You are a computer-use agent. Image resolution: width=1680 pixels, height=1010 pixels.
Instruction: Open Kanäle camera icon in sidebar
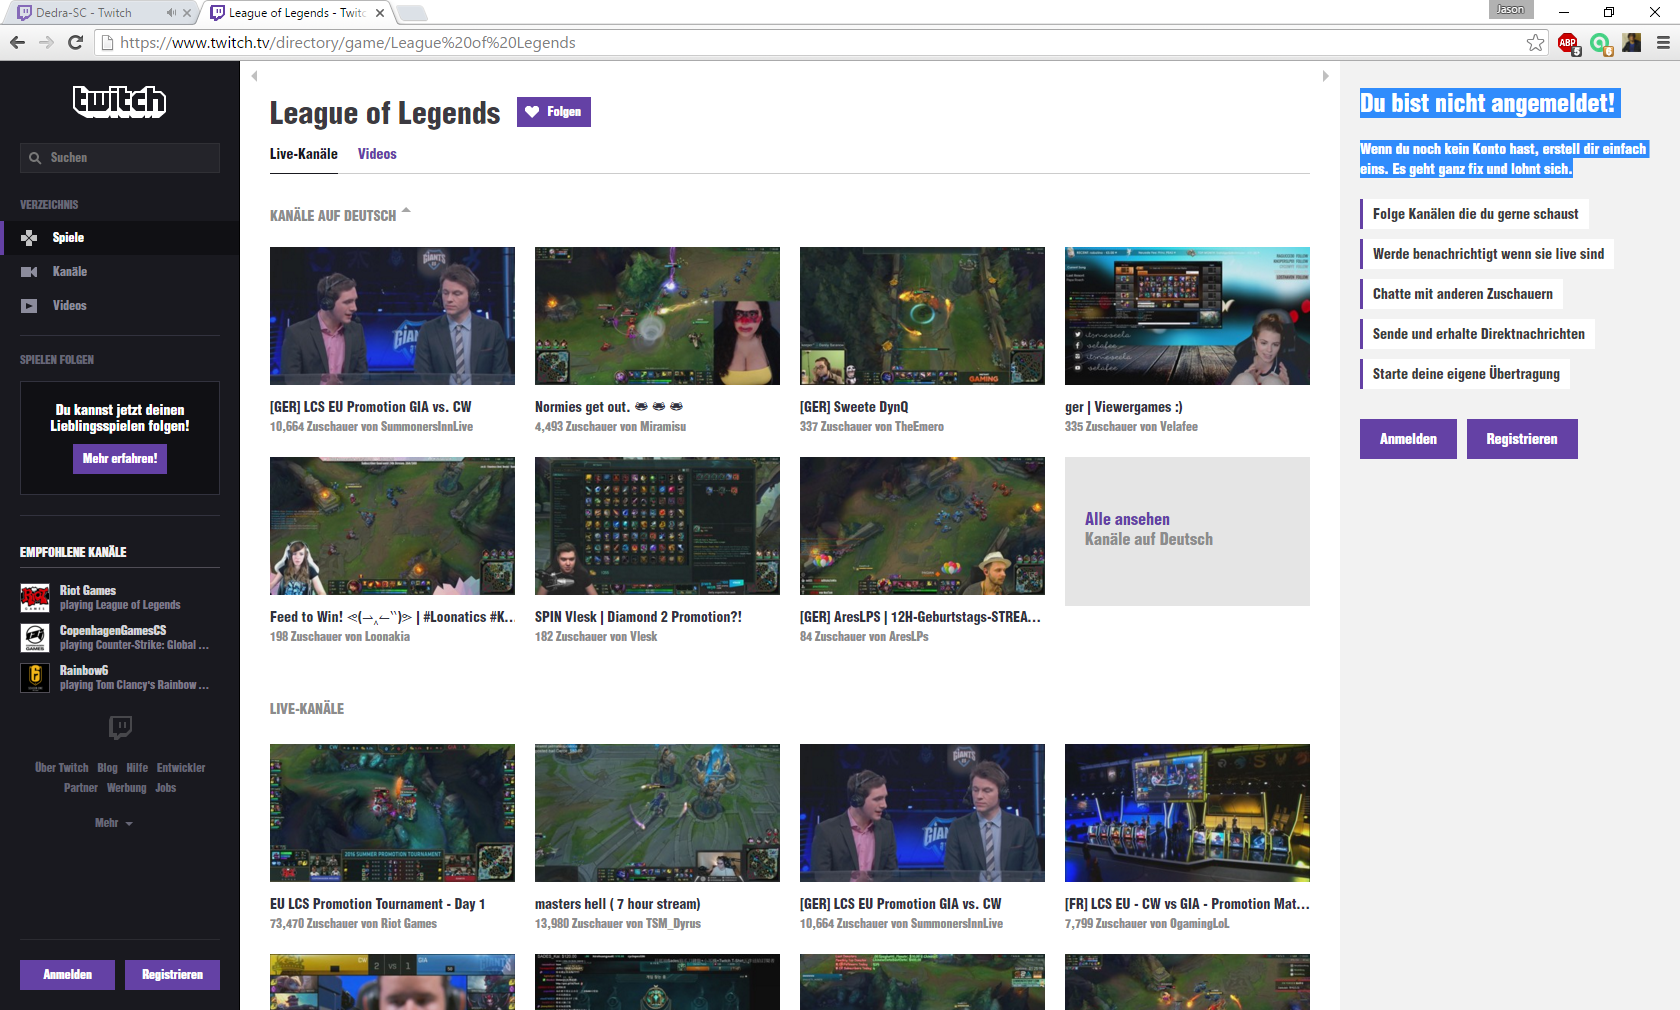(x=30, y=272)
